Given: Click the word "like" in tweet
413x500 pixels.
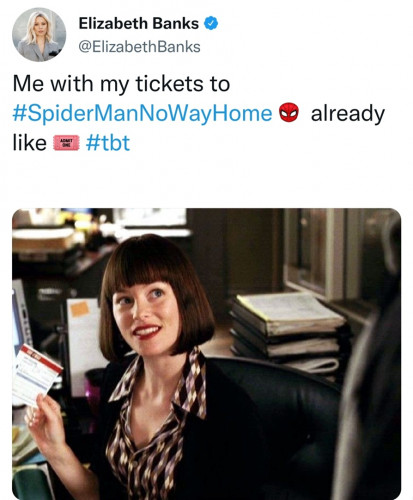Looking at the screenshot, I should pyautogui.click(x=30, y=143).
